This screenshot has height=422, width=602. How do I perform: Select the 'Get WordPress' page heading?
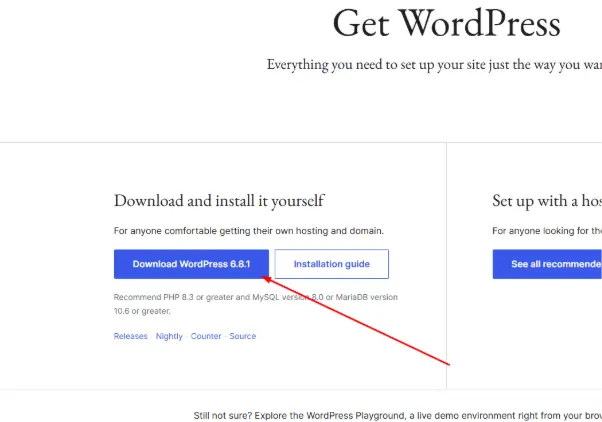(x=447, y=23)
